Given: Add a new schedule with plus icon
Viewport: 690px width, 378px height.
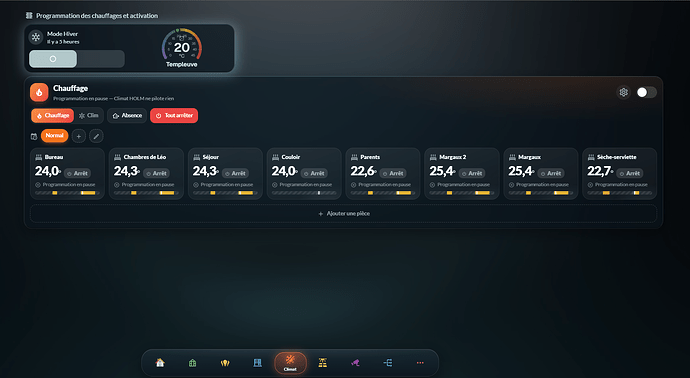Looking at the screenshot, I should click(x=78, y=136).
